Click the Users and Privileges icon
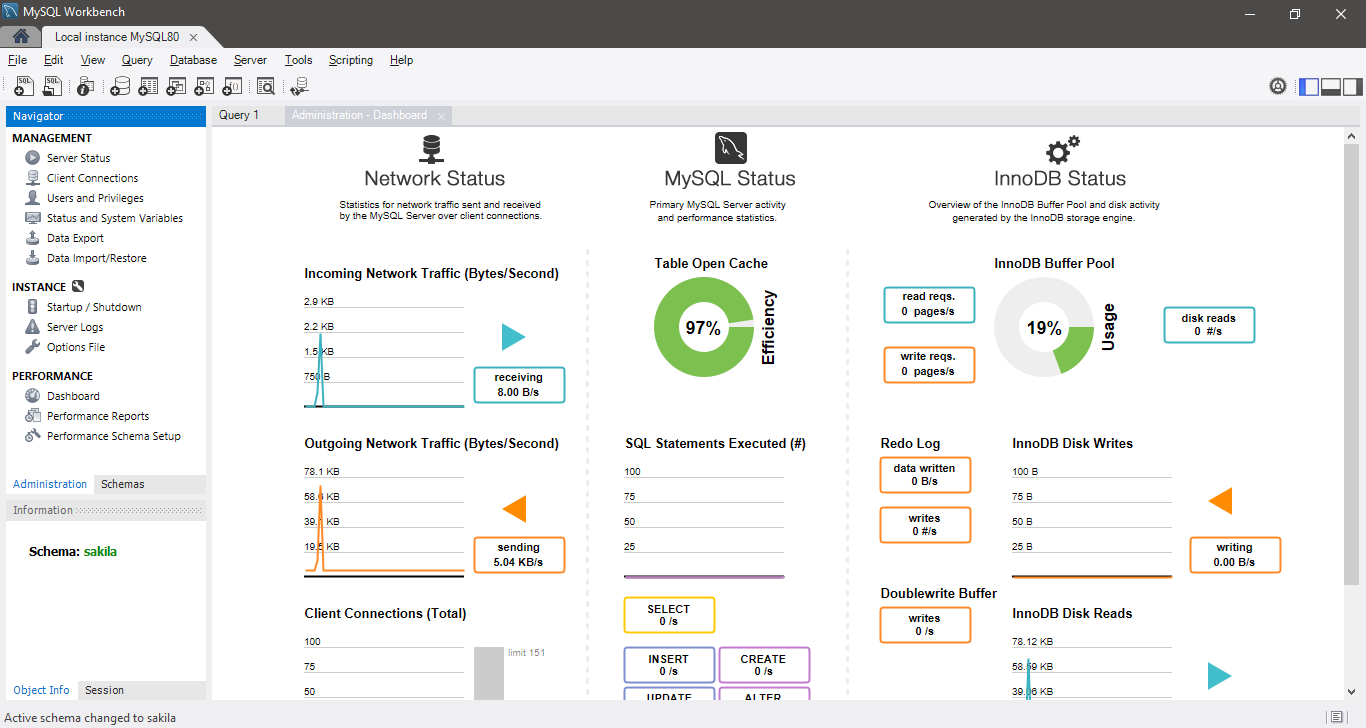 [x=33, y=198]
